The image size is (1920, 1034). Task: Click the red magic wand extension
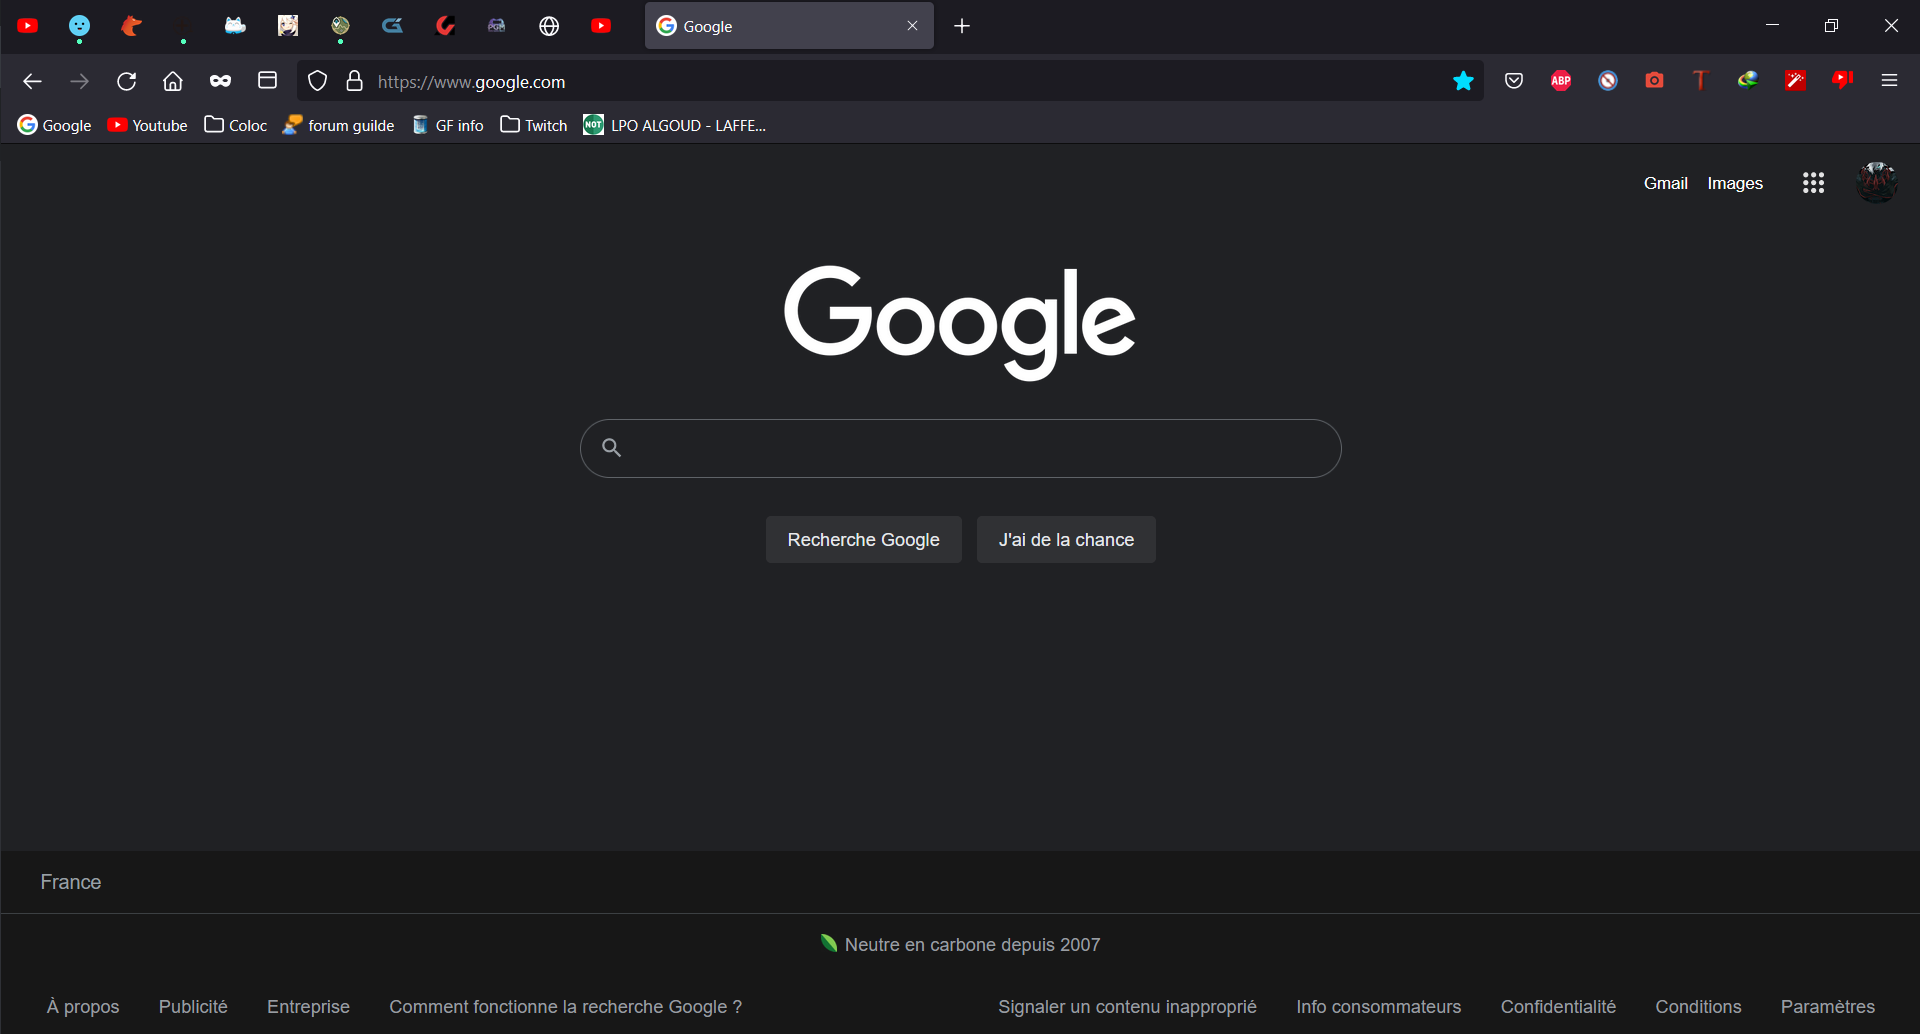coord(1796,81)
